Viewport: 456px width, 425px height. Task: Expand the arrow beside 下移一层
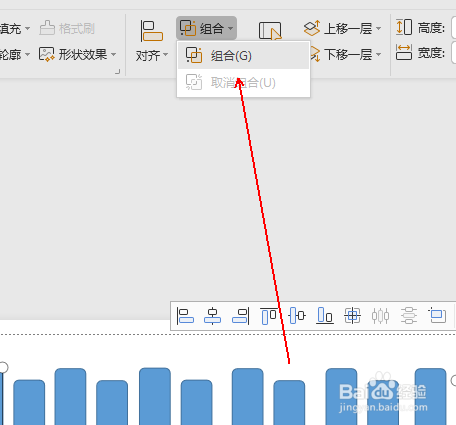tap(378, 54)
